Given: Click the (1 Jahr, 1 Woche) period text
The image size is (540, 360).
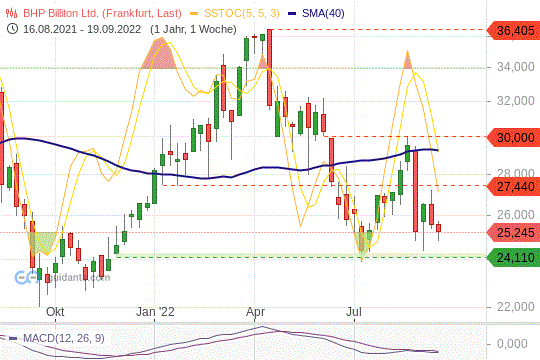Looking at the screenshot, I should click(x=193, y=29).
